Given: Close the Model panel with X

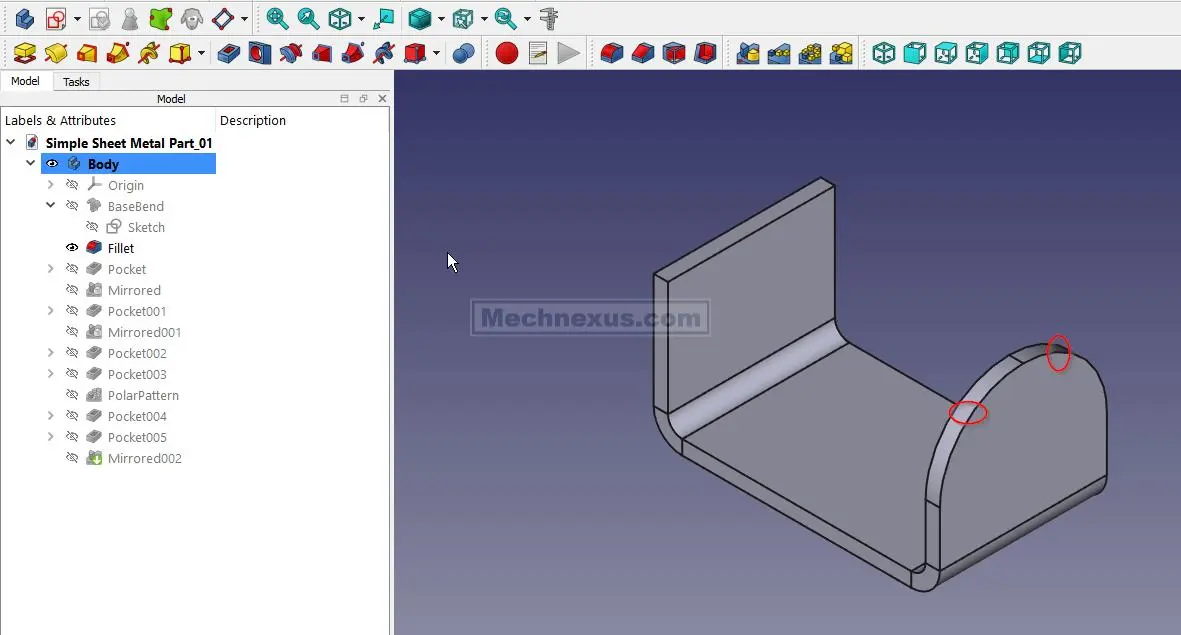Looking at the screenshot, I should [x=382, y=99].
